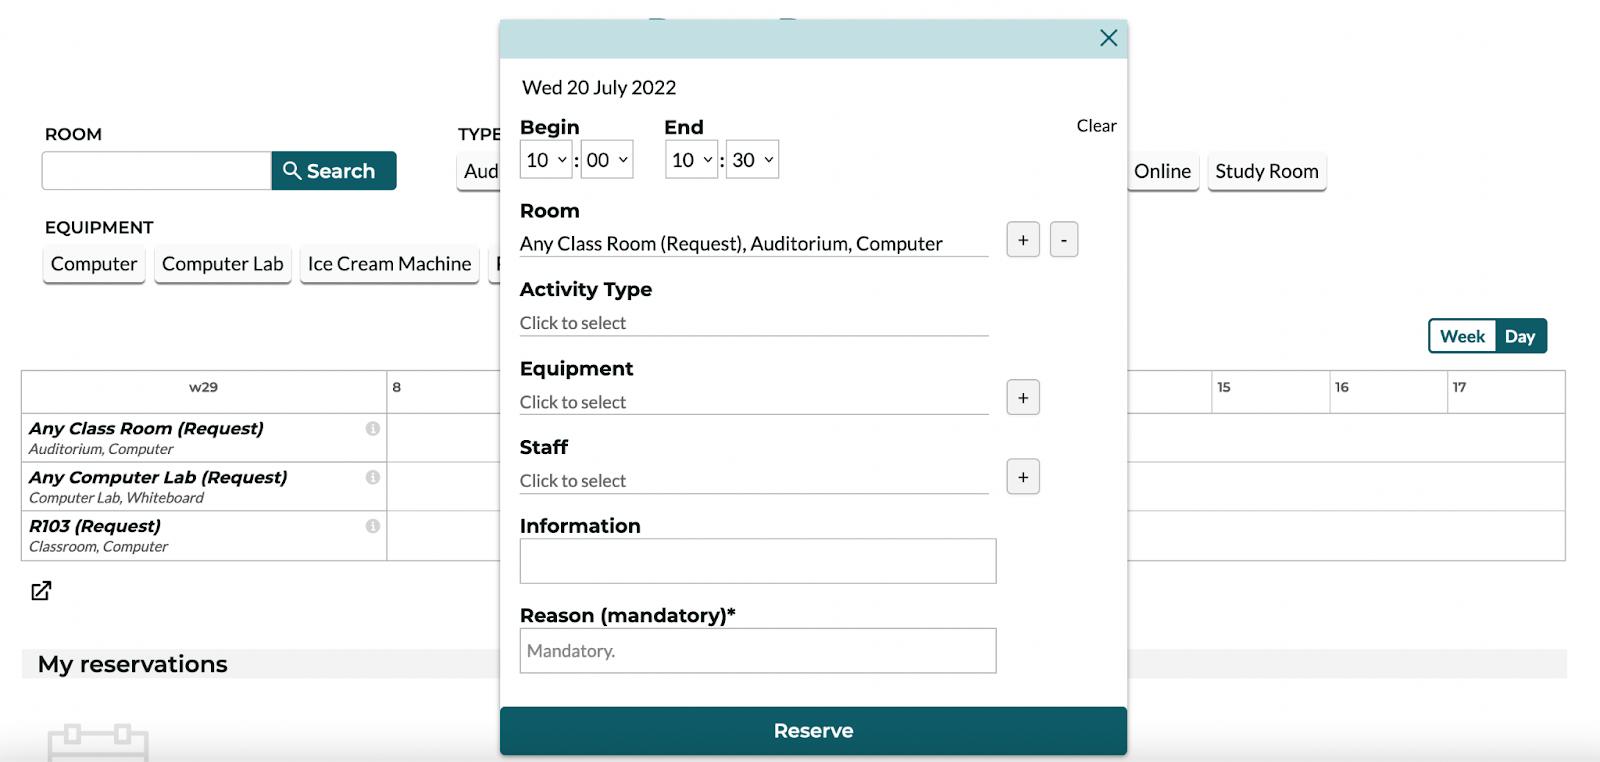Open info icon for Any Class Room (Request)
Viewport: 1600px width, 762px height.
tap(372, 428)
